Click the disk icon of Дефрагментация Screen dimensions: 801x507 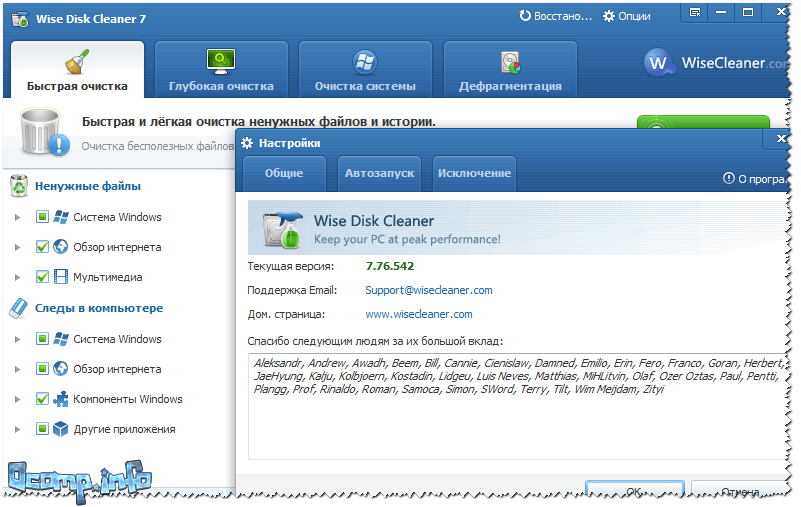pyautogui.click(x=510, y=63)
